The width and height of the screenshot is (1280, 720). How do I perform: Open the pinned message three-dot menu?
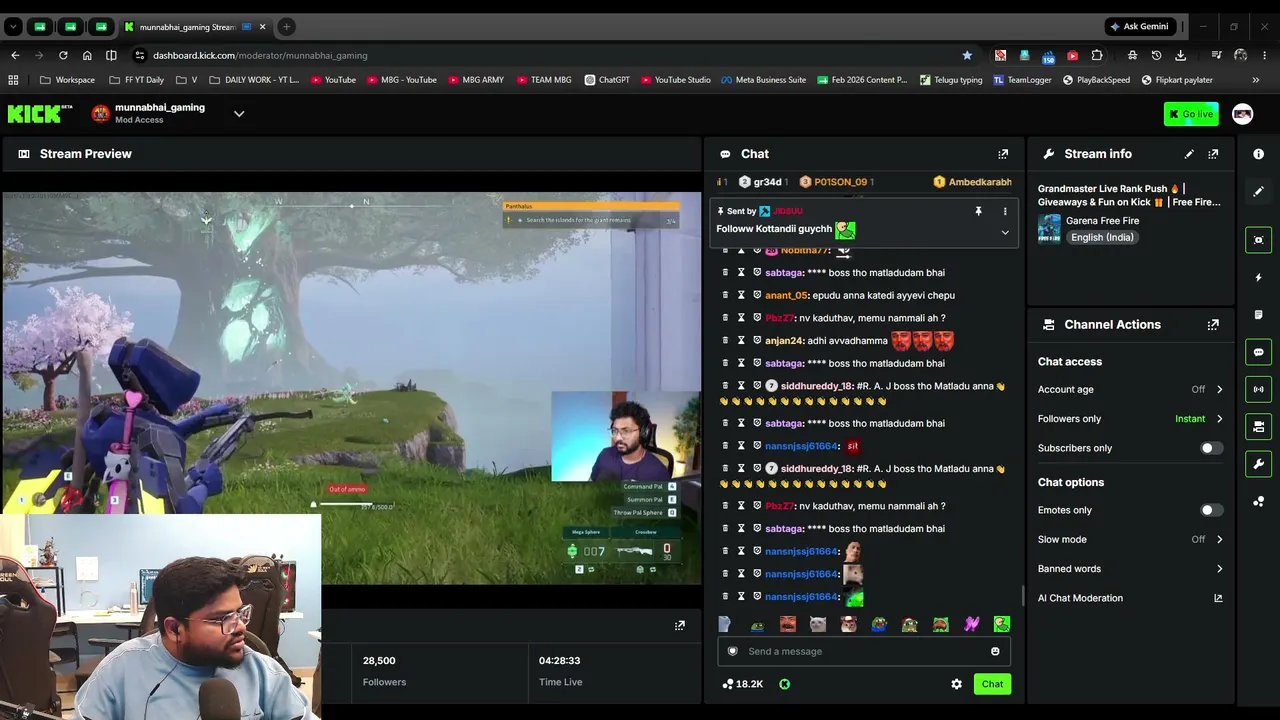point(1005,212)
